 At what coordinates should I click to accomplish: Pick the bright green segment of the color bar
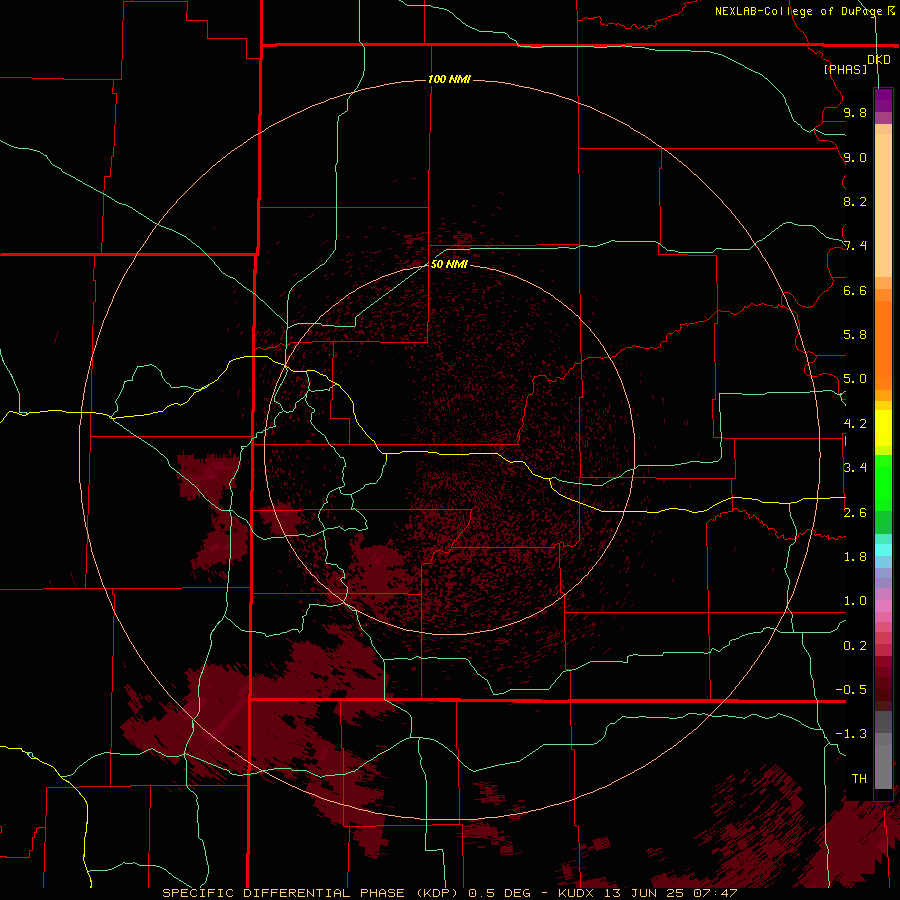tap(883, 482)
